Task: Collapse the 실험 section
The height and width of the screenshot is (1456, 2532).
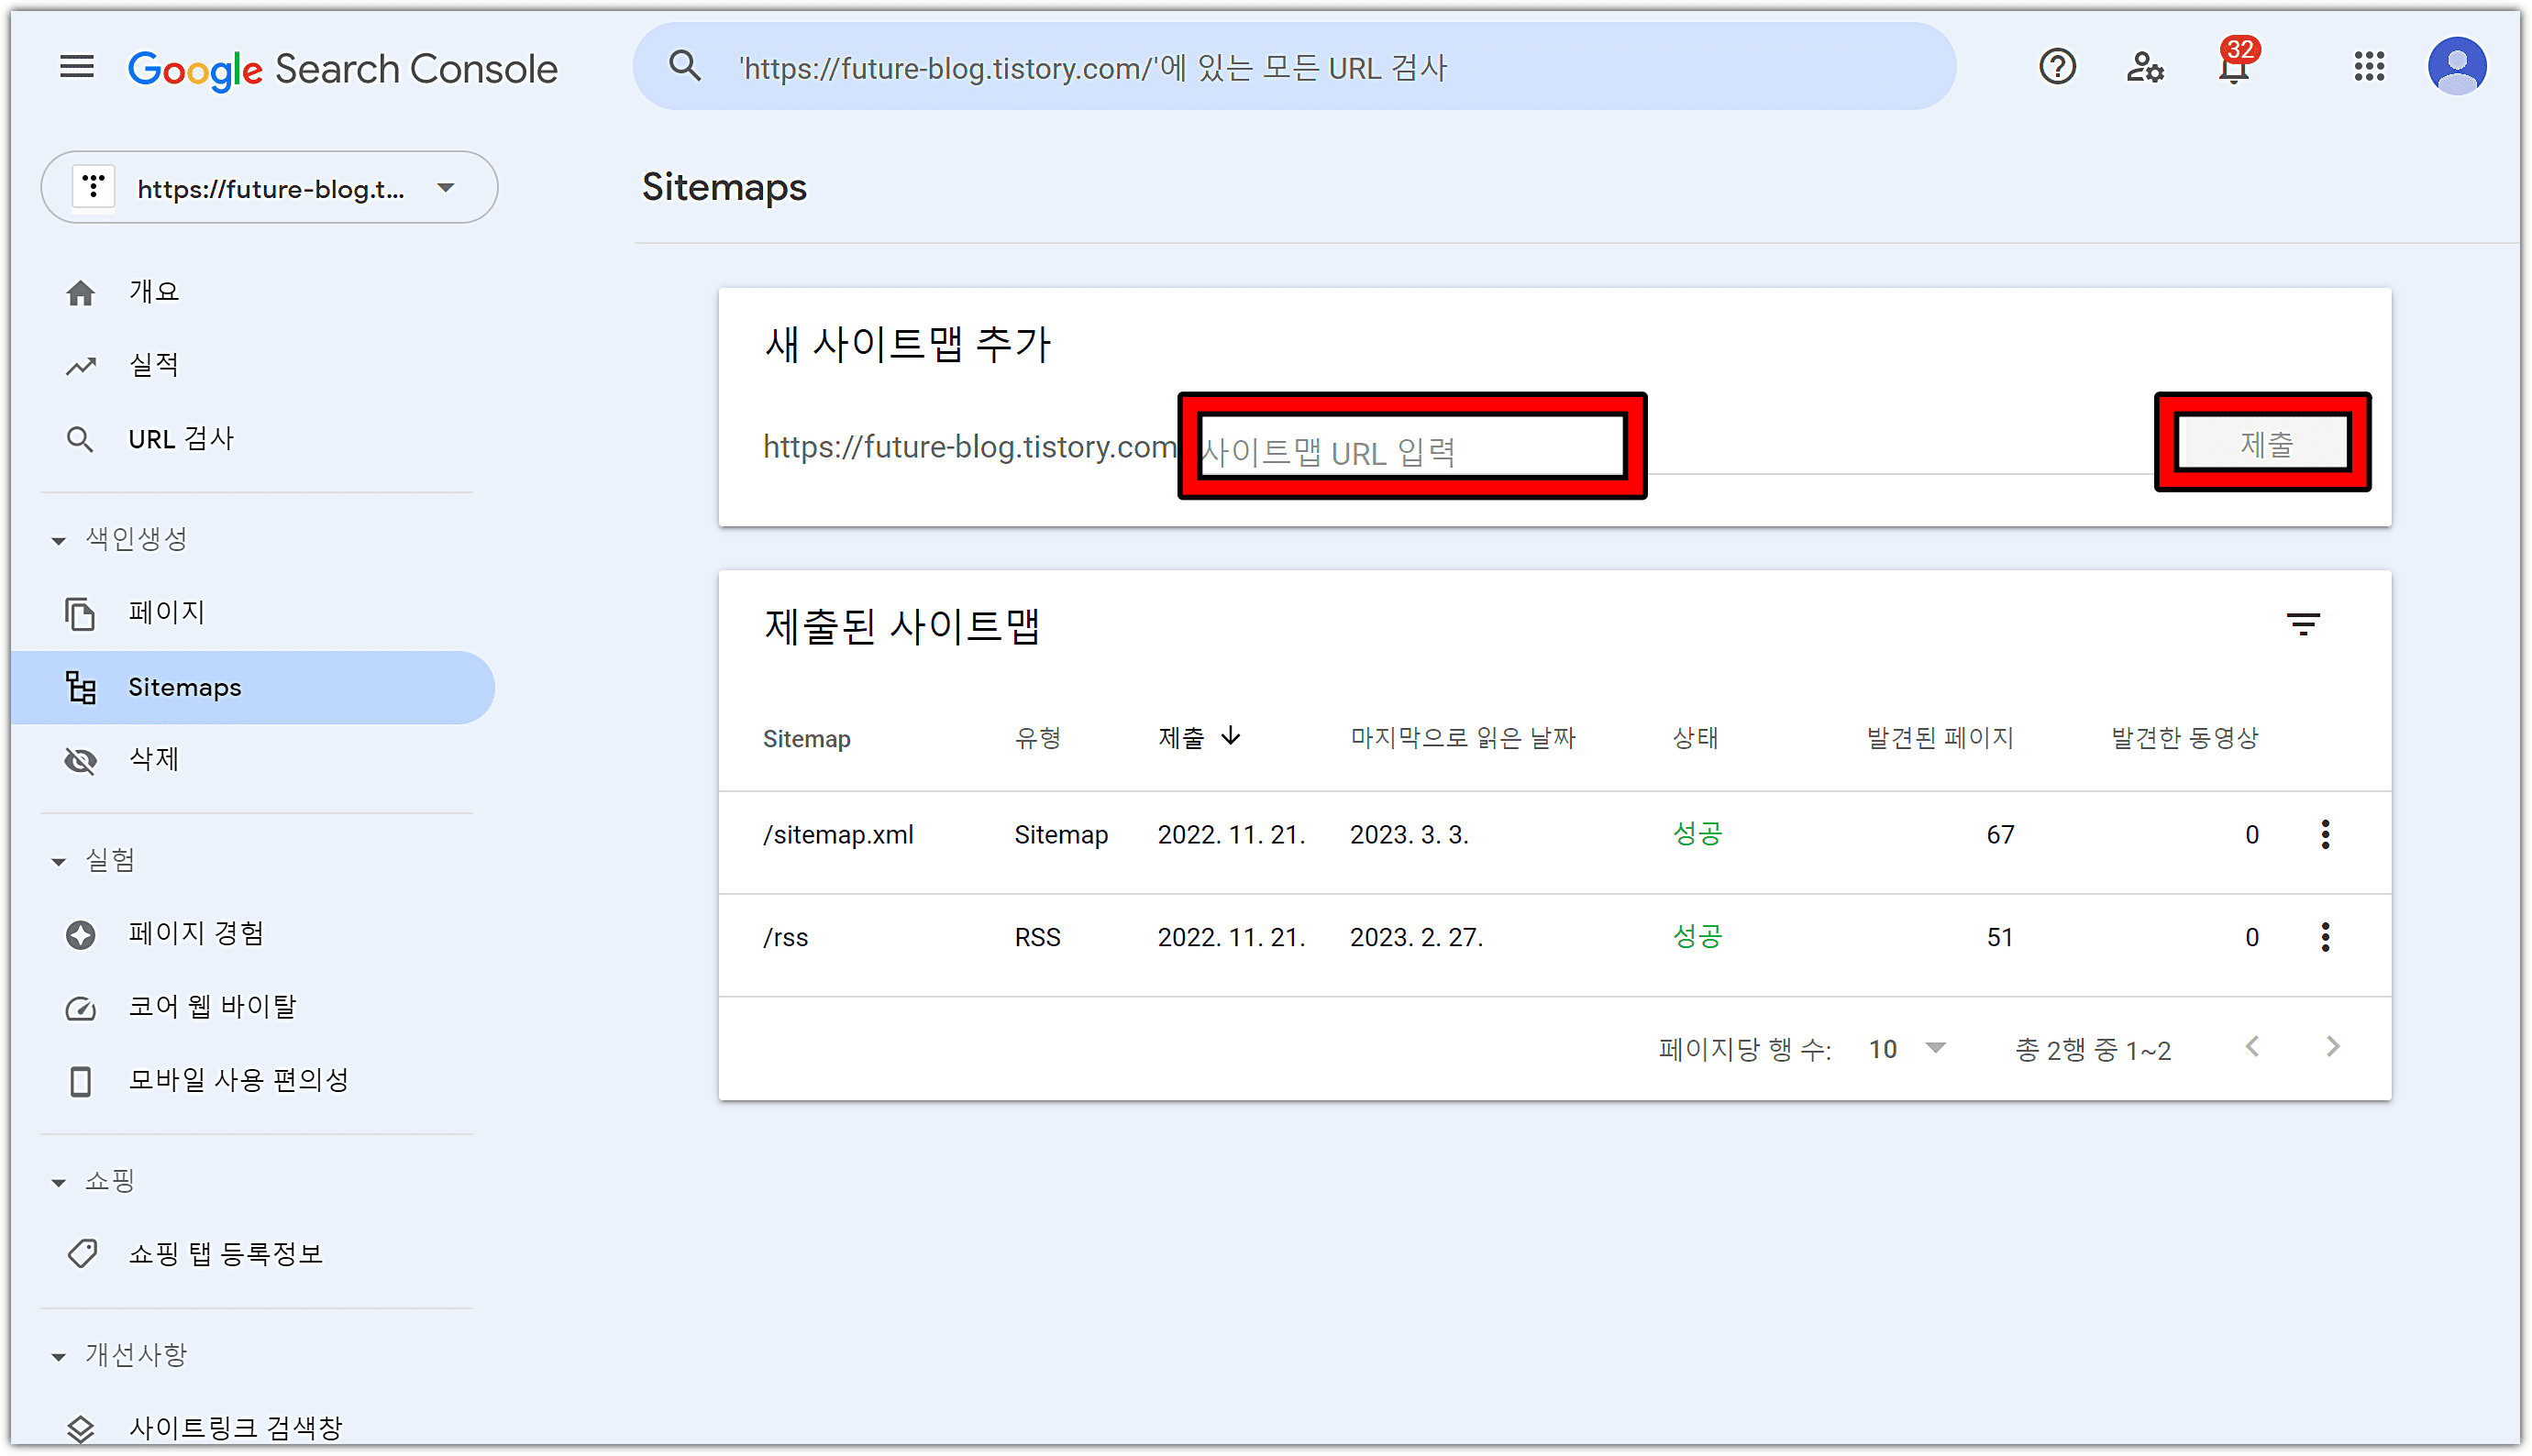Action: 59,861
